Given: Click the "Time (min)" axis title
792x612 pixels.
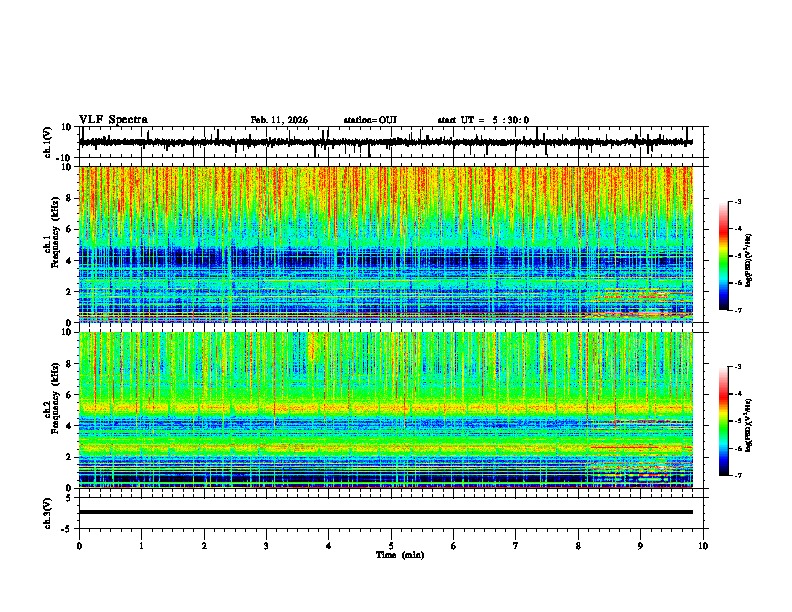Looking at the screenshot, I should click(x=400, y=555).
